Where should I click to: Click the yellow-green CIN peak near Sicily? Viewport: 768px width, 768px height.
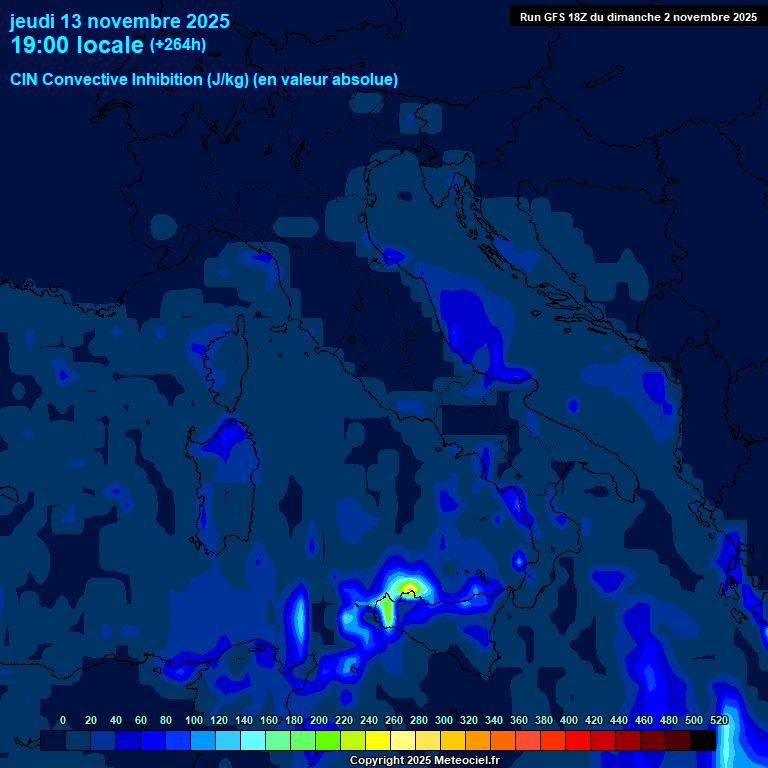coord(409,588)
